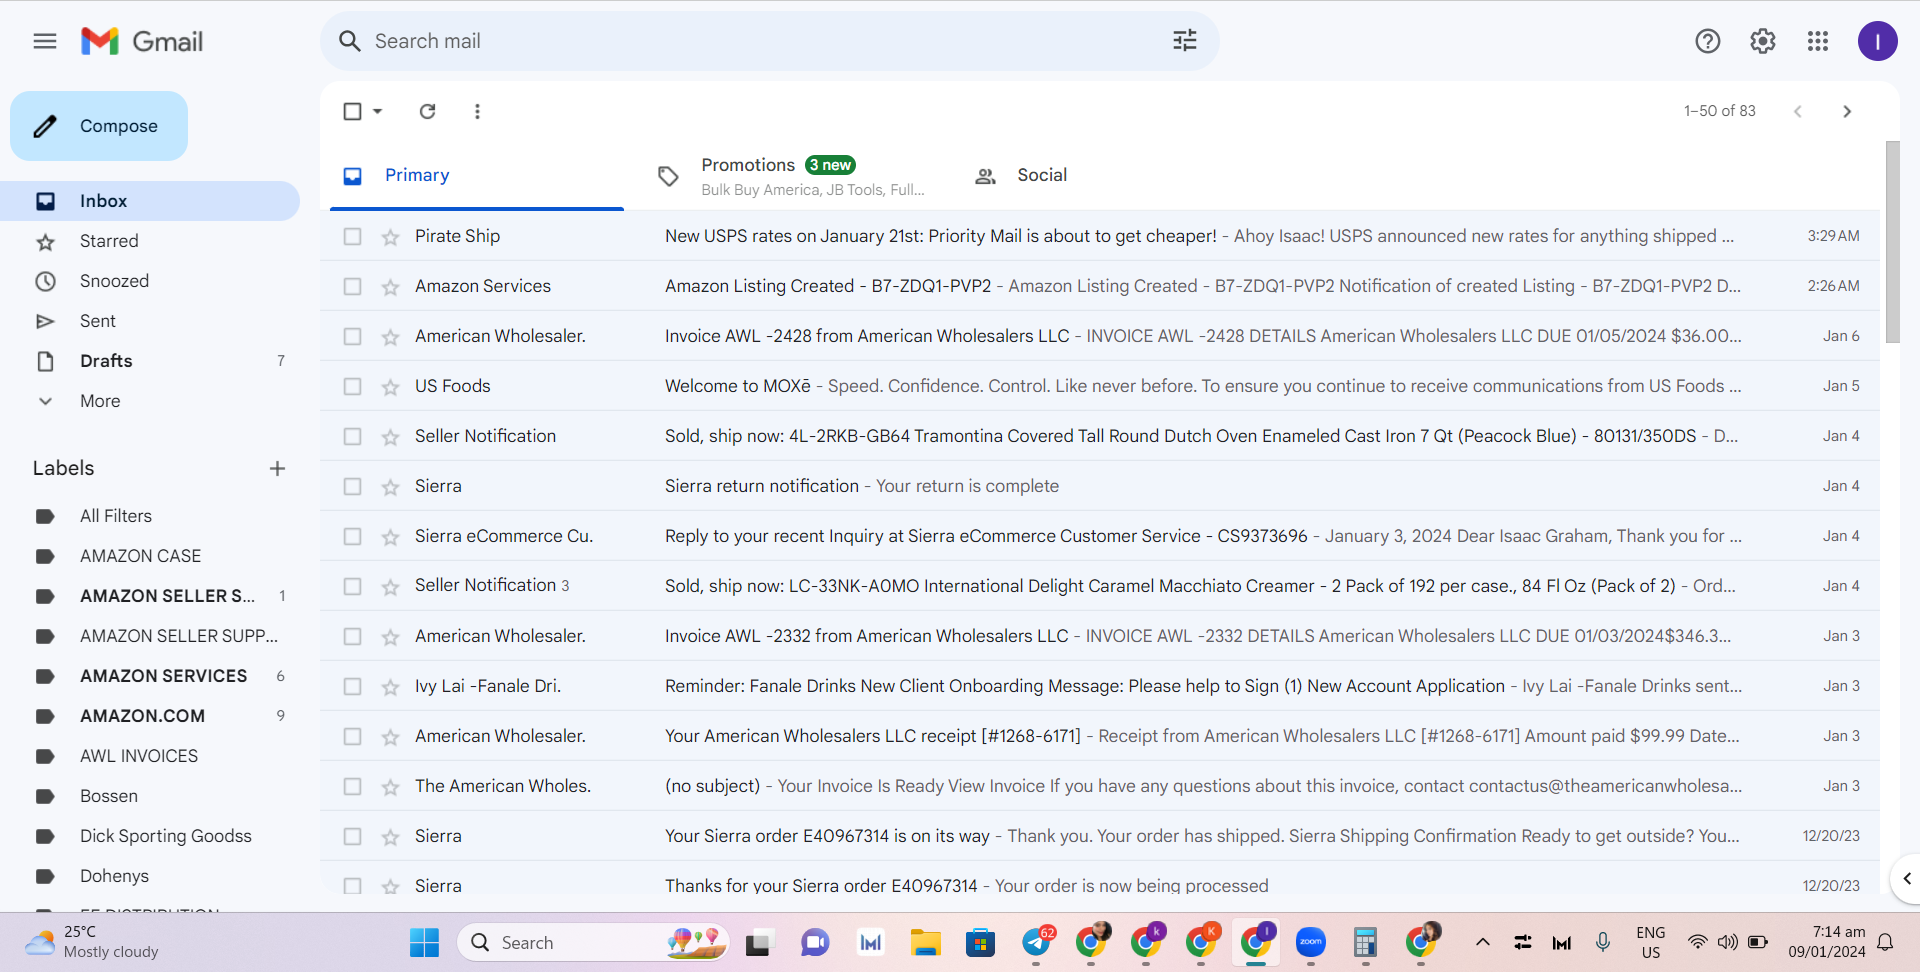Show hidden system tray icons
The width and height of the screenshot is (1920, 972).
(x=1483, y=942)
